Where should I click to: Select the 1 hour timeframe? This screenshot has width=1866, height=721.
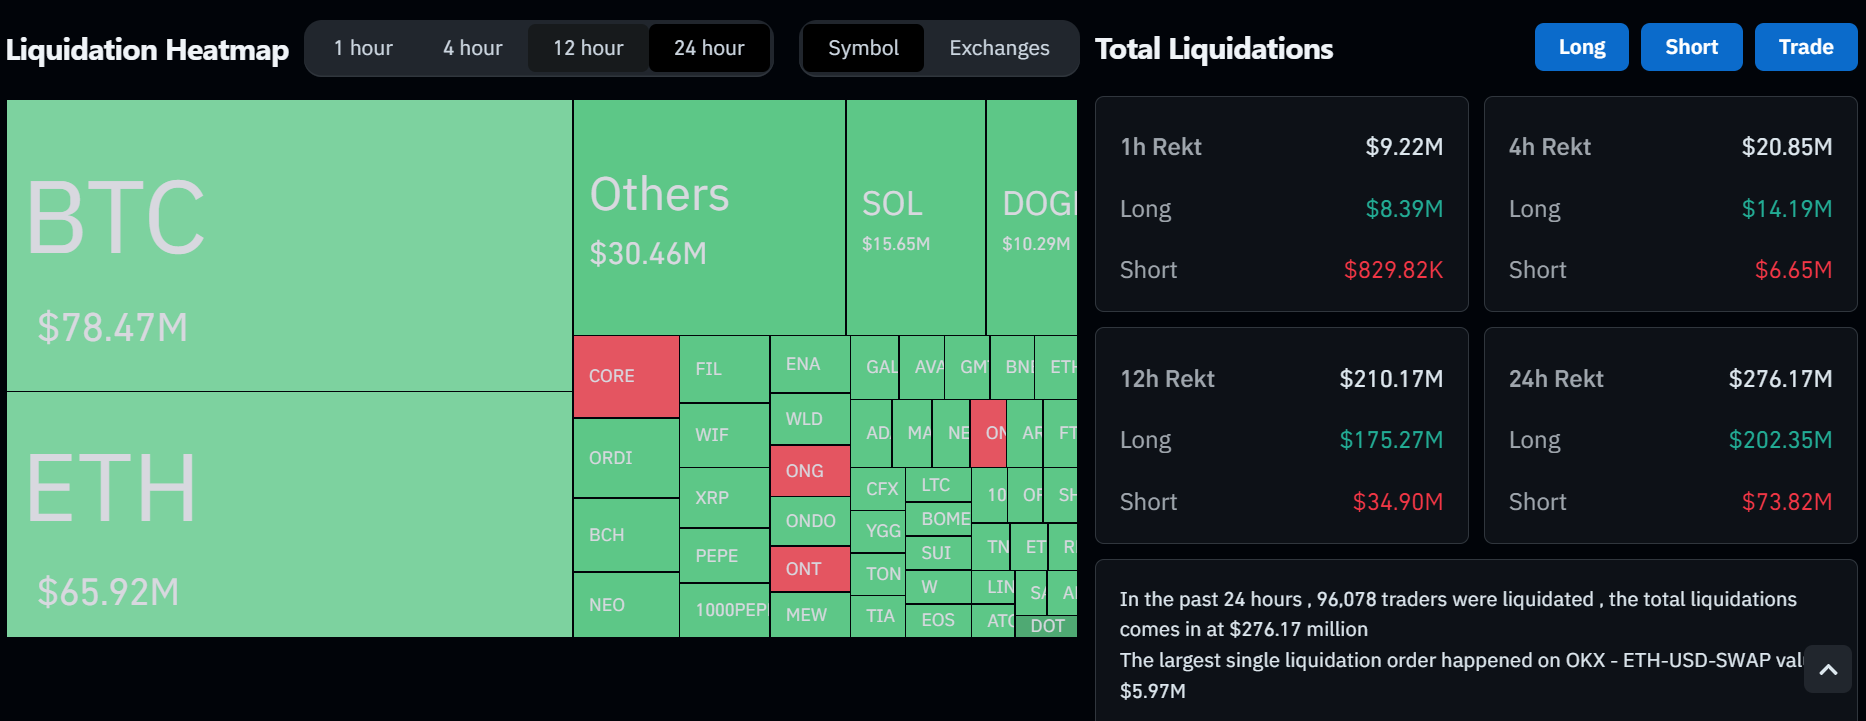(363, 48)
